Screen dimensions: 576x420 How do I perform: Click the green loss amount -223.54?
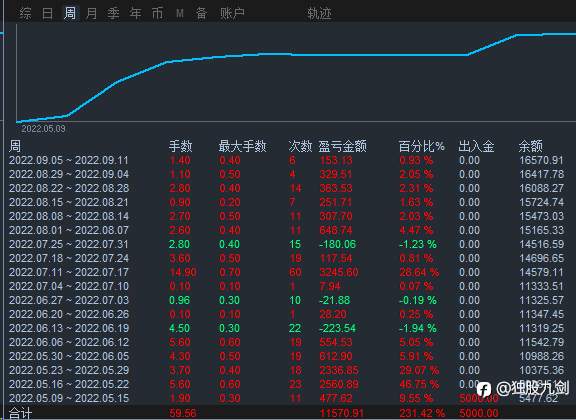coord(337,328)
